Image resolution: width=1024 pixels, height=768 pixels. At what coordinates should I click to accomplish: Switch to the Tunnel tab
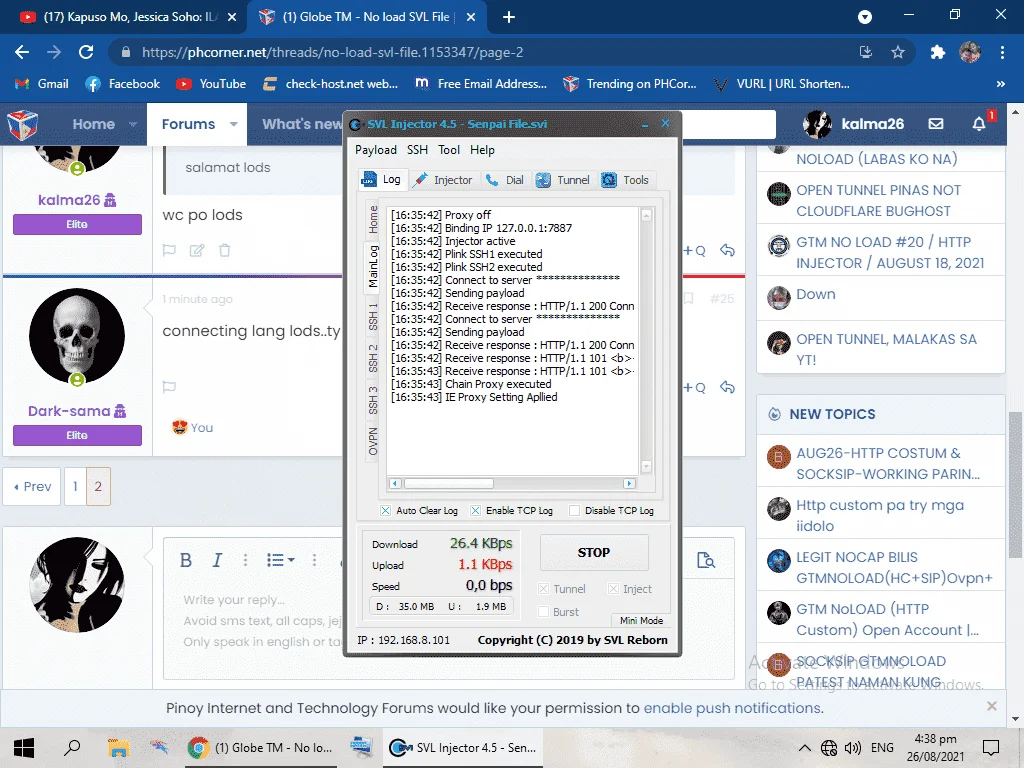tap(563, 180)
